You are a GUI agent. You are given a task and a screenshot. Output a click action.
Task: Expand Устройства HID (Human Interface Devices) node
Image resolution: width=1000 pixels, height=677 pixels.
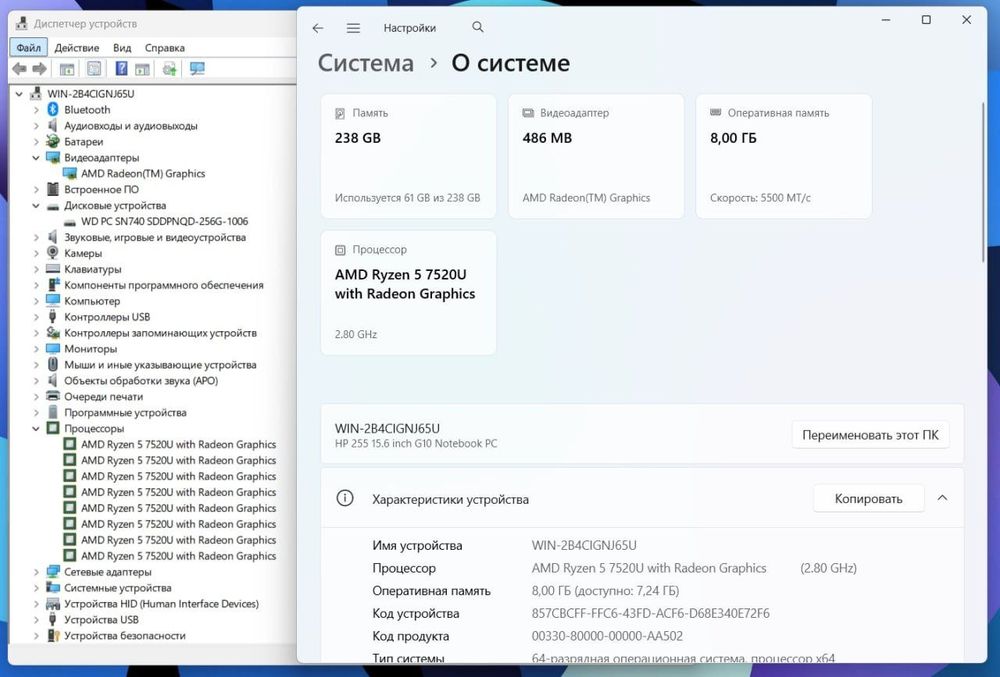pyautogui.click(x=36, y=604)
